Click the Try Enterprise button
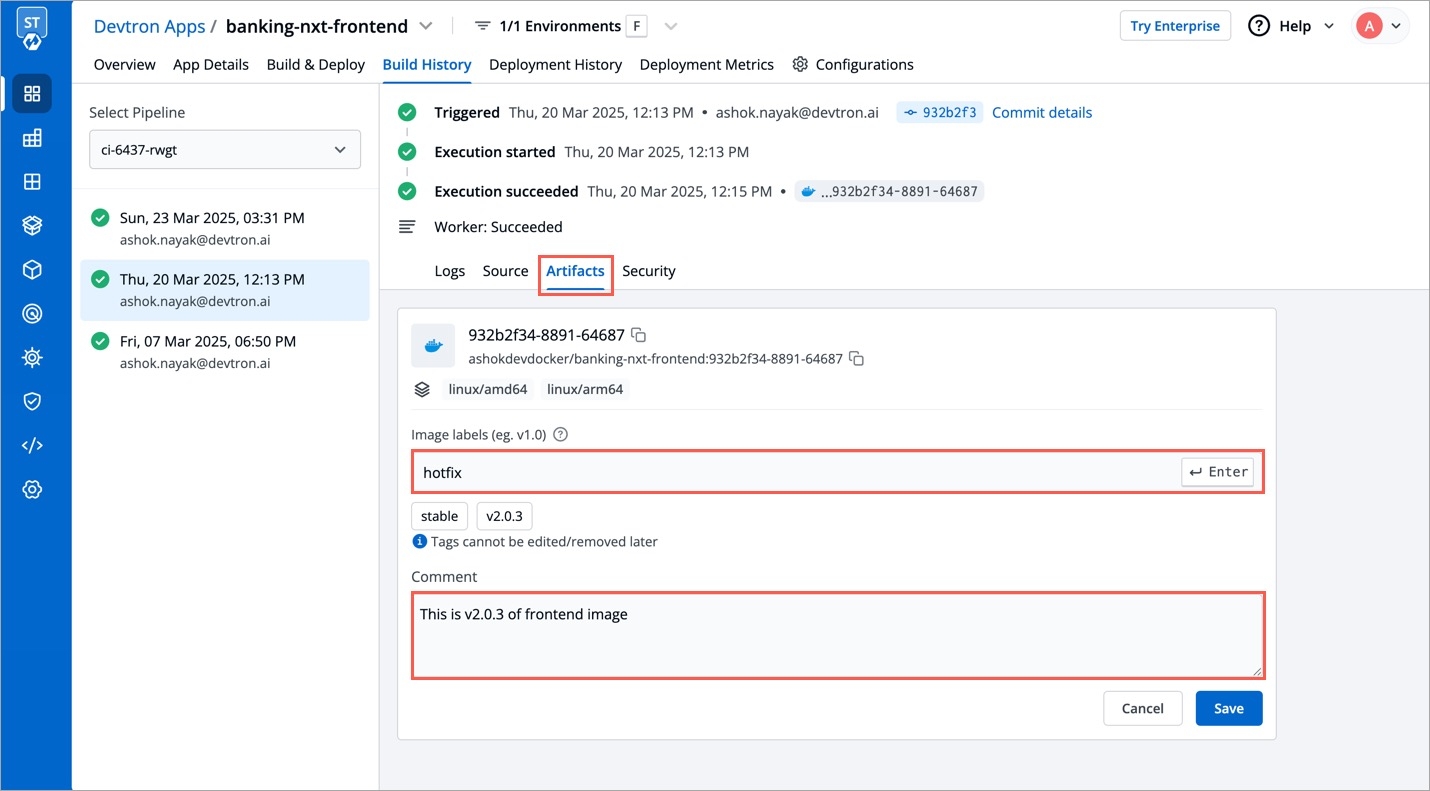The width and height of the screenshot is (1430, 791). [1175, 26]
